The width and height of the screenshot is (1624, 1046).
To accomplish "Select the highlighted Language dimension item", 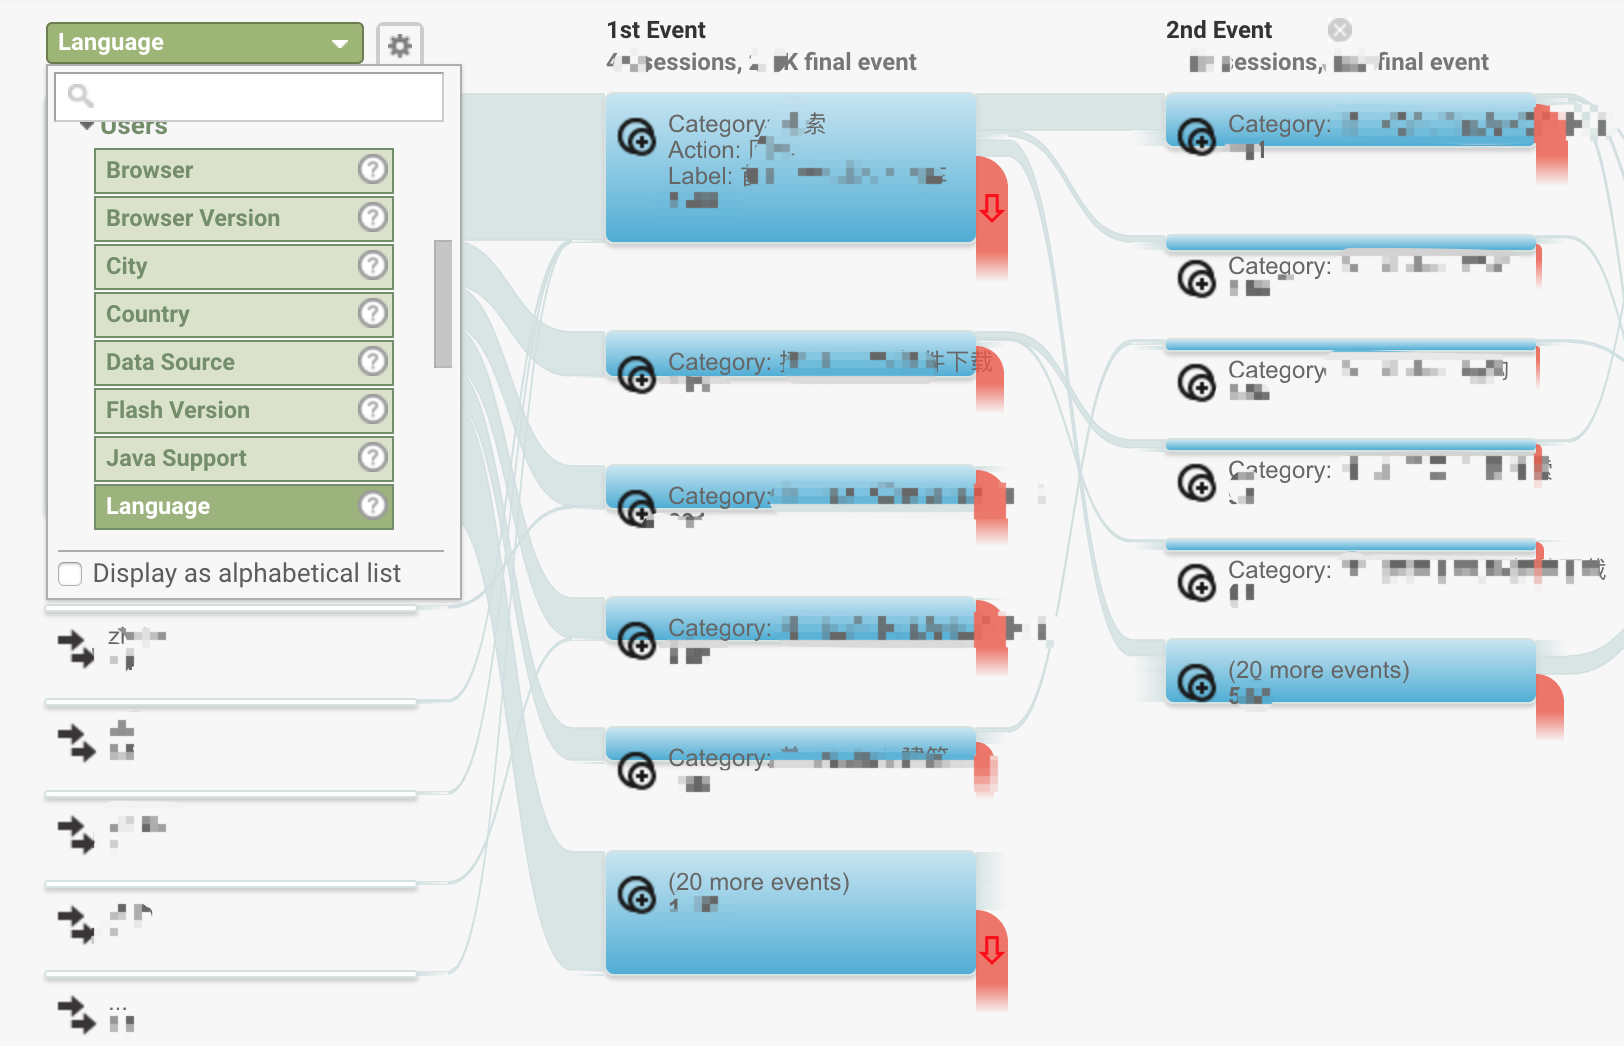I will [244, 507].
